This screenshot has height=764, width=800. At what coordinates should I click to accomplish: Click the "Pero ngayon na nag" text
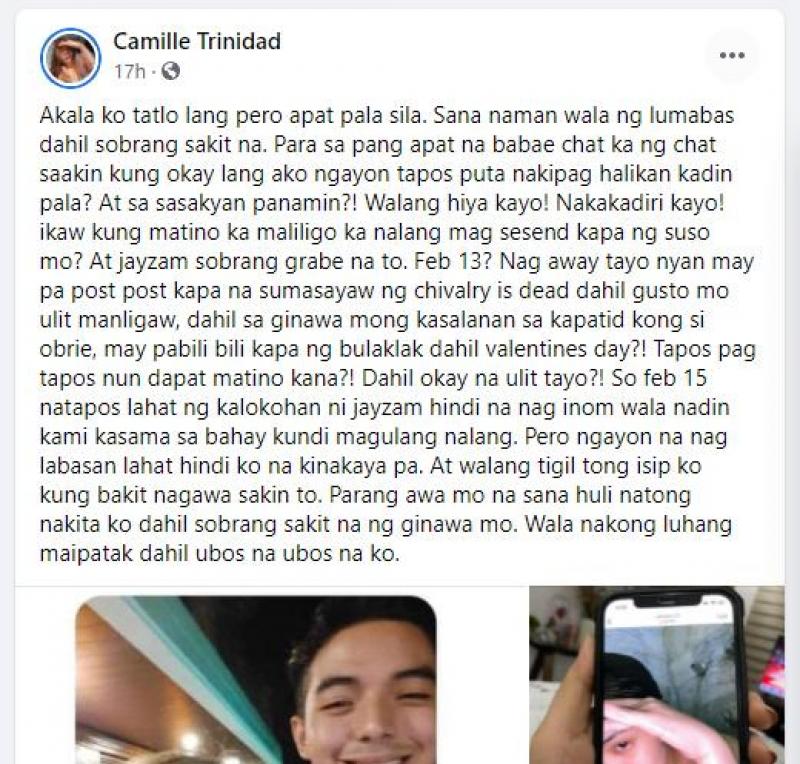(x=626, y=437)
